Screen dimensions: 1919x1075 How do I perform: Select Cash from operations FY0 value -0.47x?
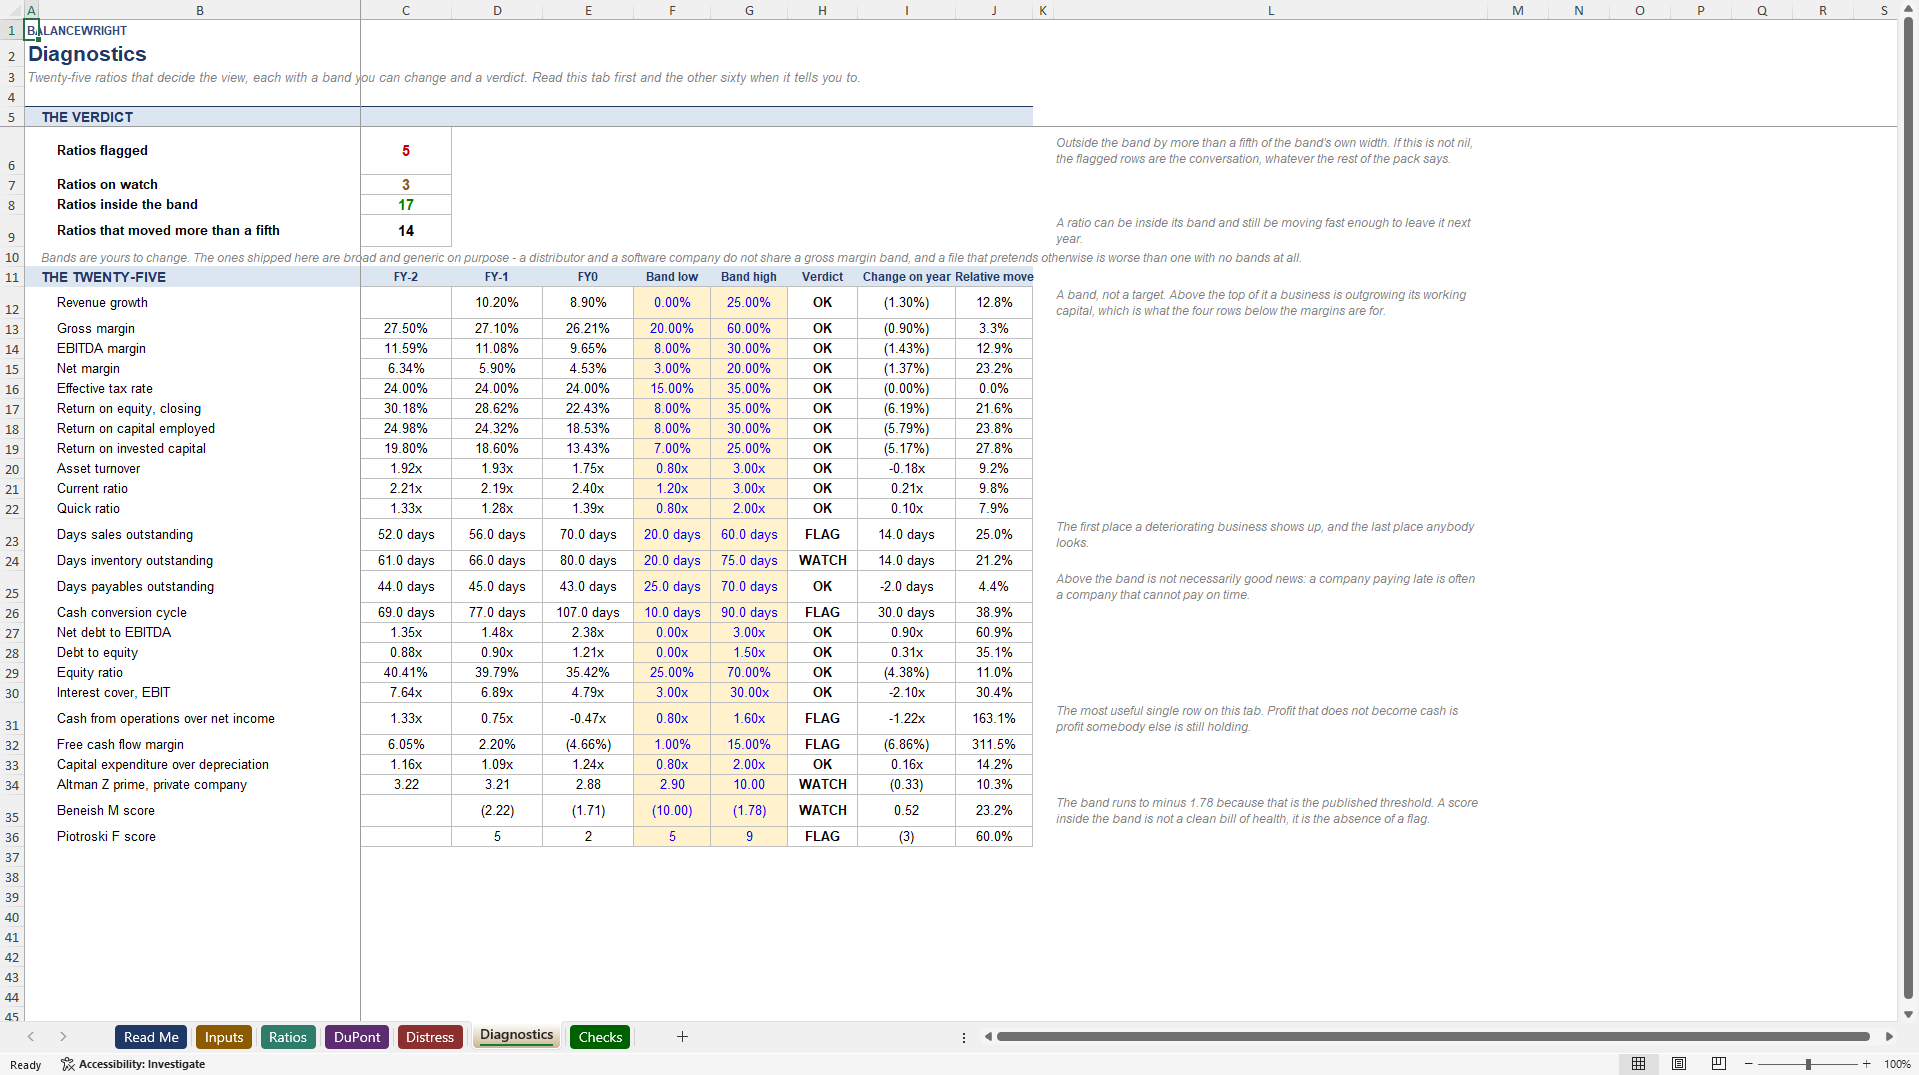pos(588,718)
